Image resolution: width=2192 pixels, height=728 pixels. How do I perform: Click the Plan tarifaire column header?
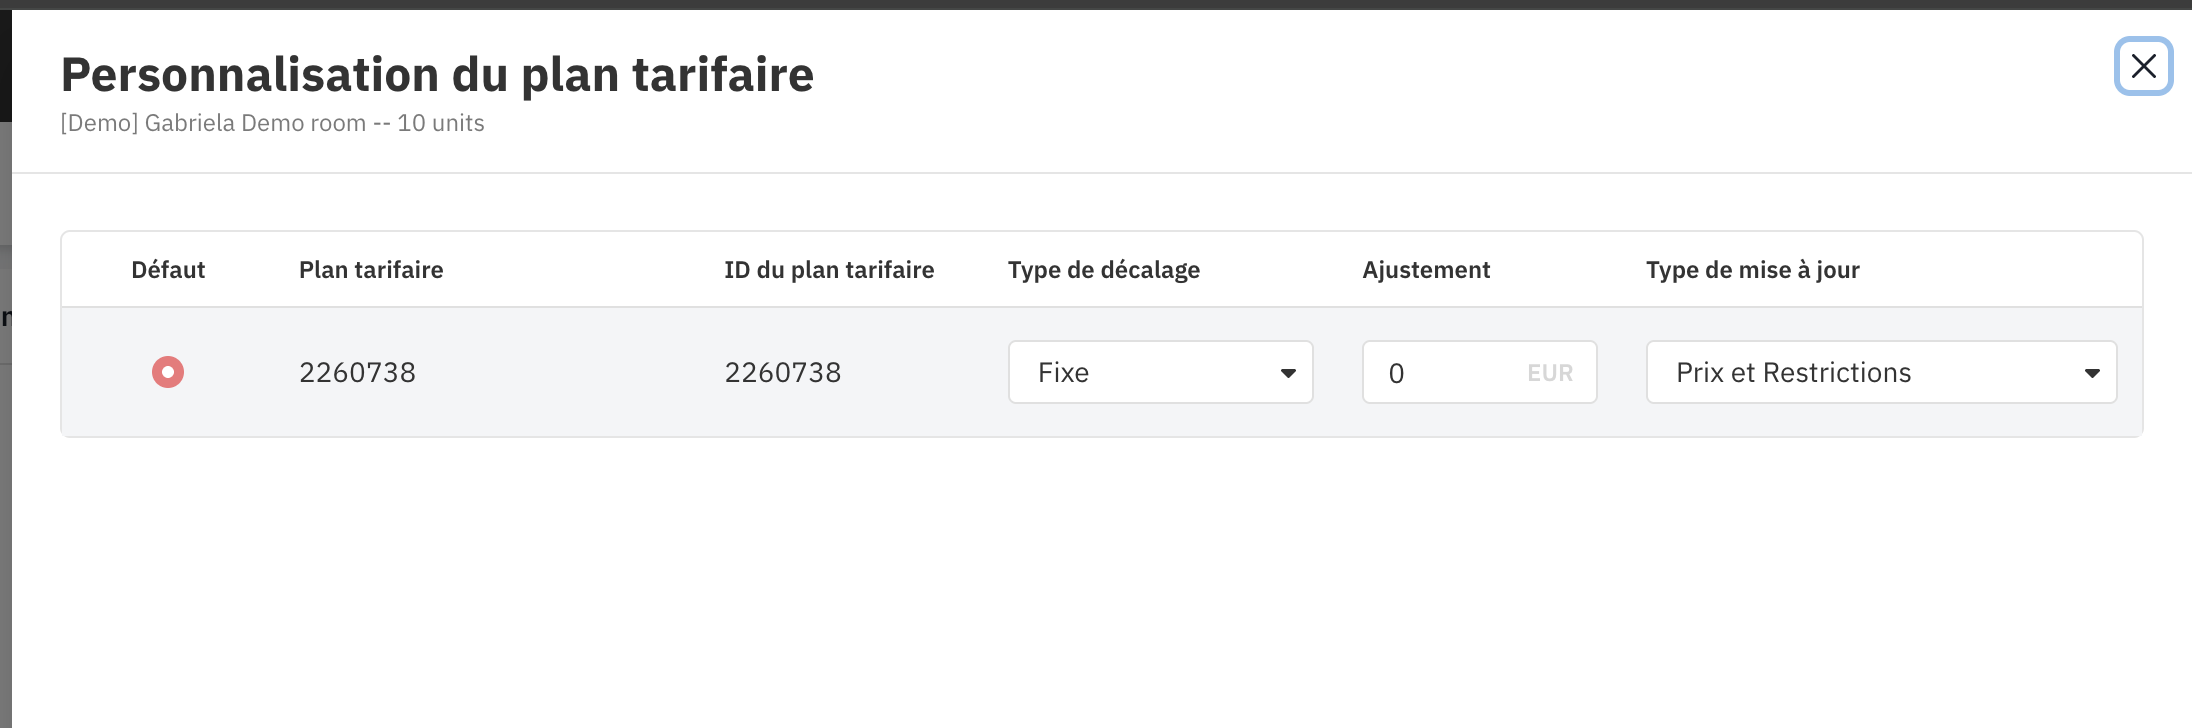click(x=371, y=270)
